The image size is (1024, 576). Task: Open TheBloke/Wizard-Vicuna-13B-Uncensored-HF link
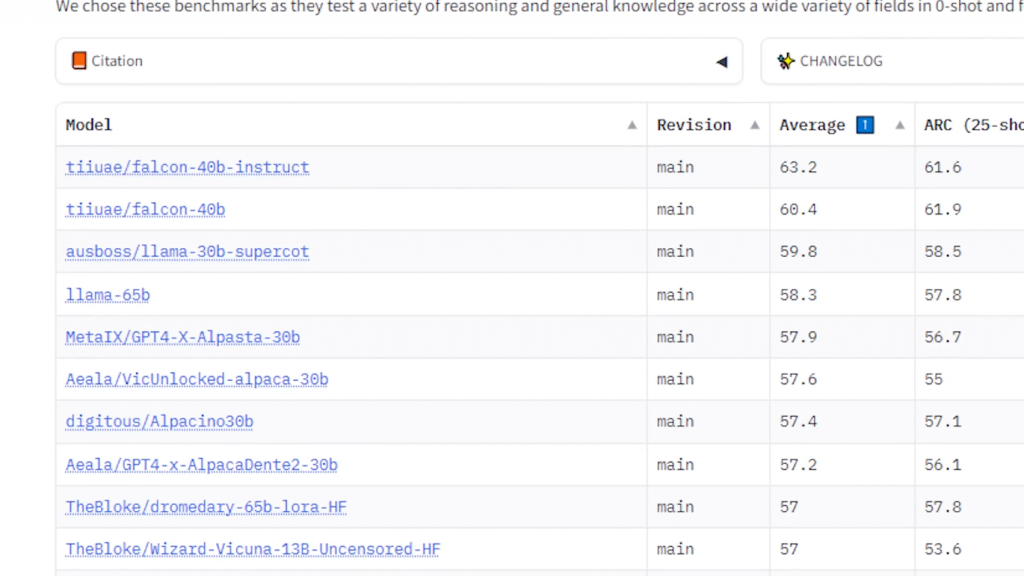[253, 549]
